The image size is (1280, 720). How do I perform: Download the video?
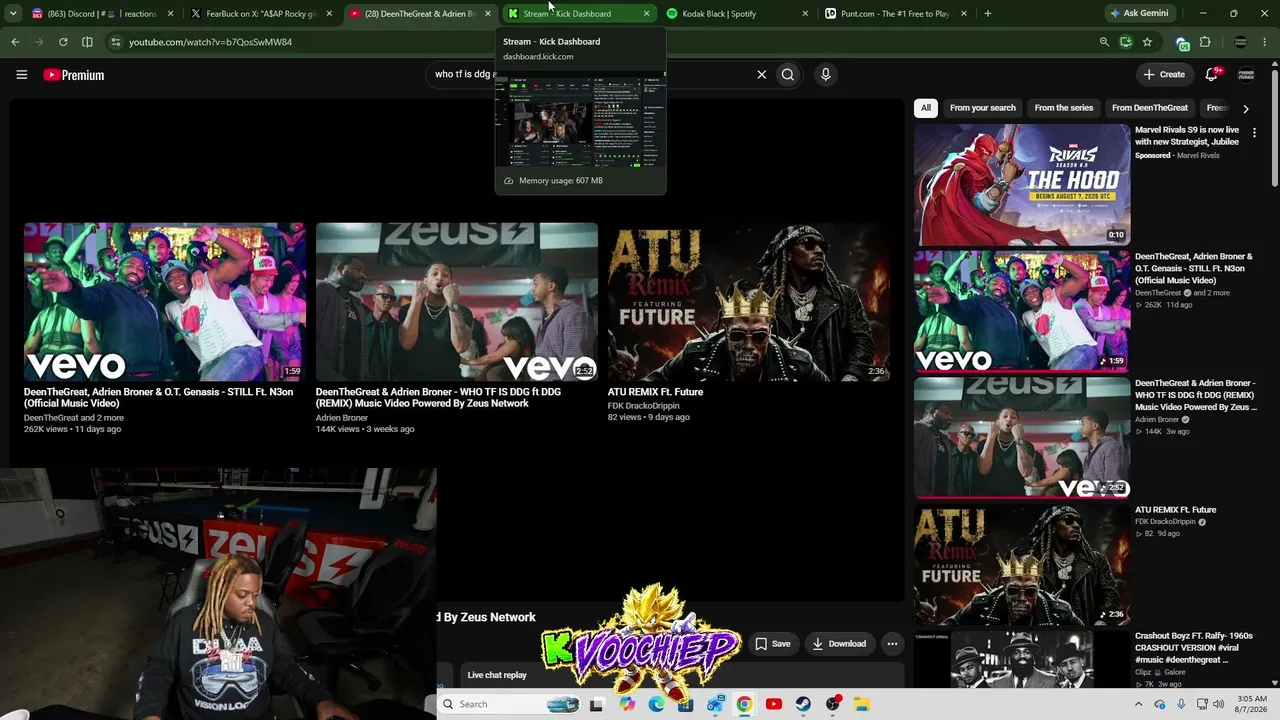839,644
